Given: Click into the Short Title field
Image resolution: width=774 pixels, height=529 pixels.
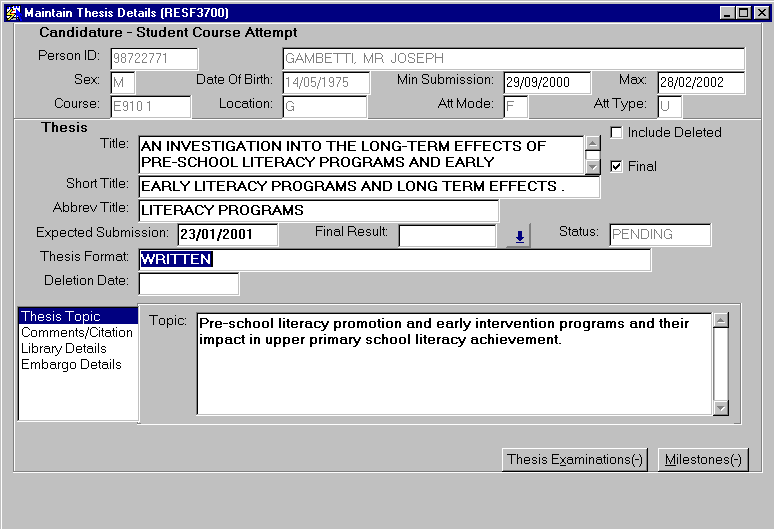Looking at the screenshot, I should tap(368, 187).
